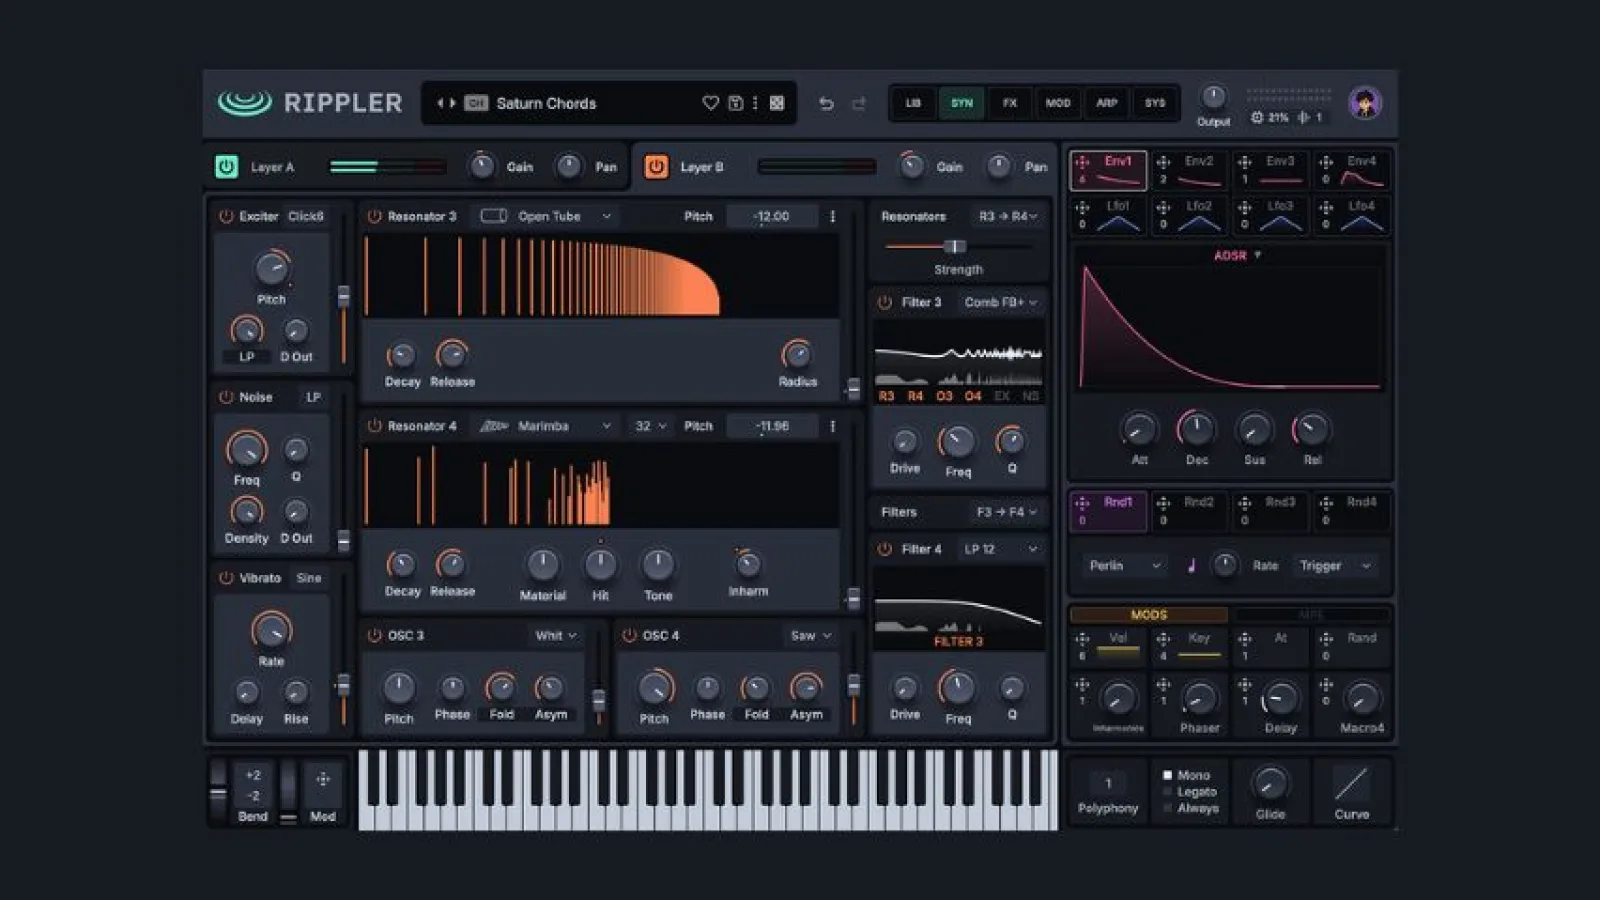
Task: Click the Polyphony value box
Action: pyautogui.click(x=1108, y=783)
